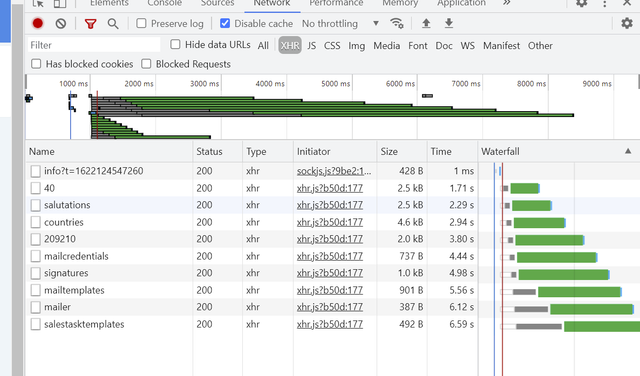Import HAR file upload arrow
The image size is (640, 376).
(x=426, y=23)
